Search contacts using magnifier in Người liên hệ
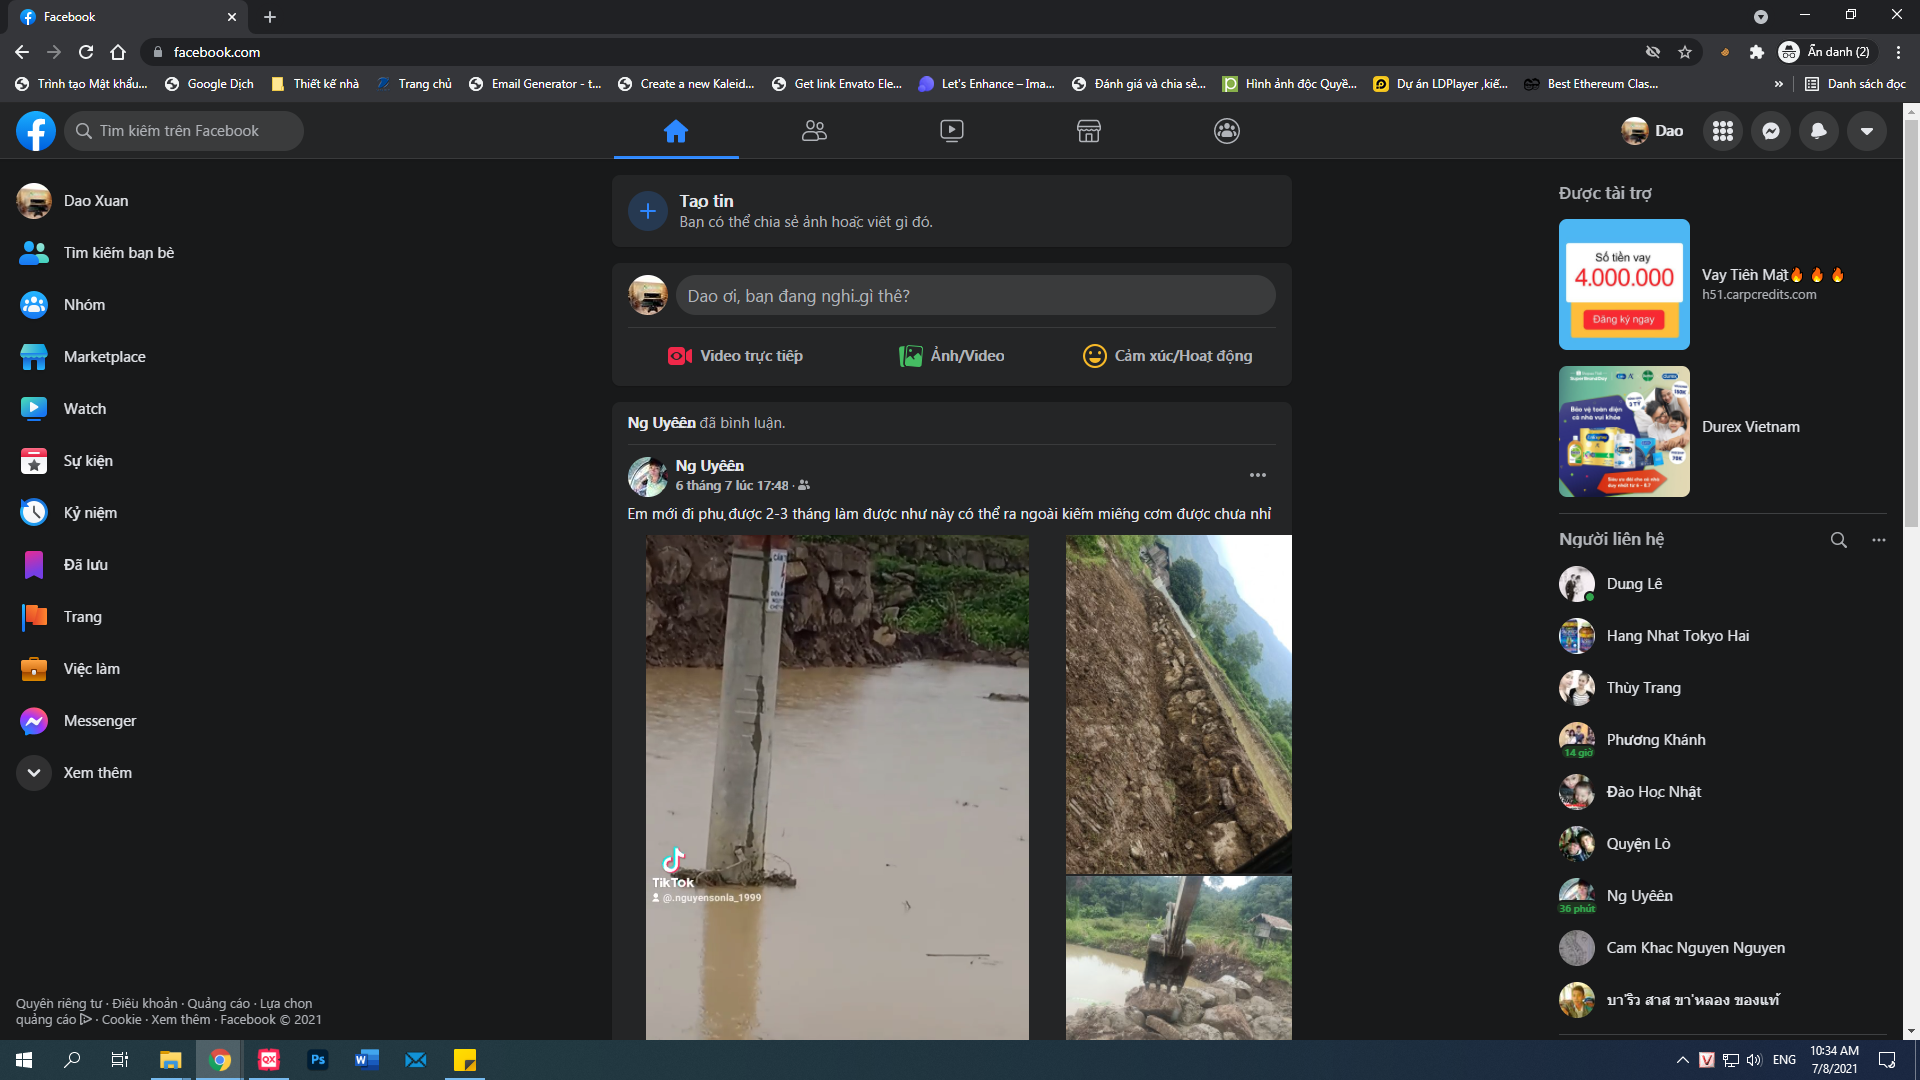Viewport: 1920px width, 1080px height. pyautogui.click(x=1838, y=540)
